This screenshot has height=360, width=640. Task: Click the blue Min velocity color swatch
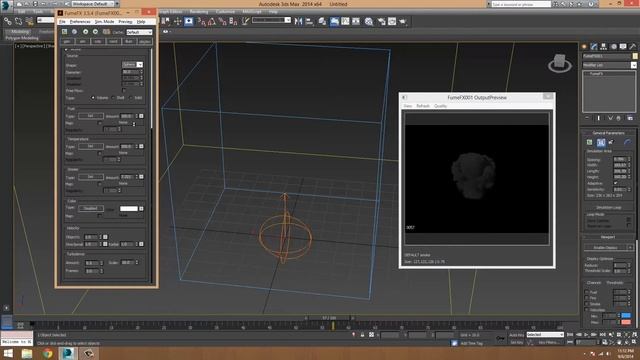pyautogui.click(x=626, y=316)
